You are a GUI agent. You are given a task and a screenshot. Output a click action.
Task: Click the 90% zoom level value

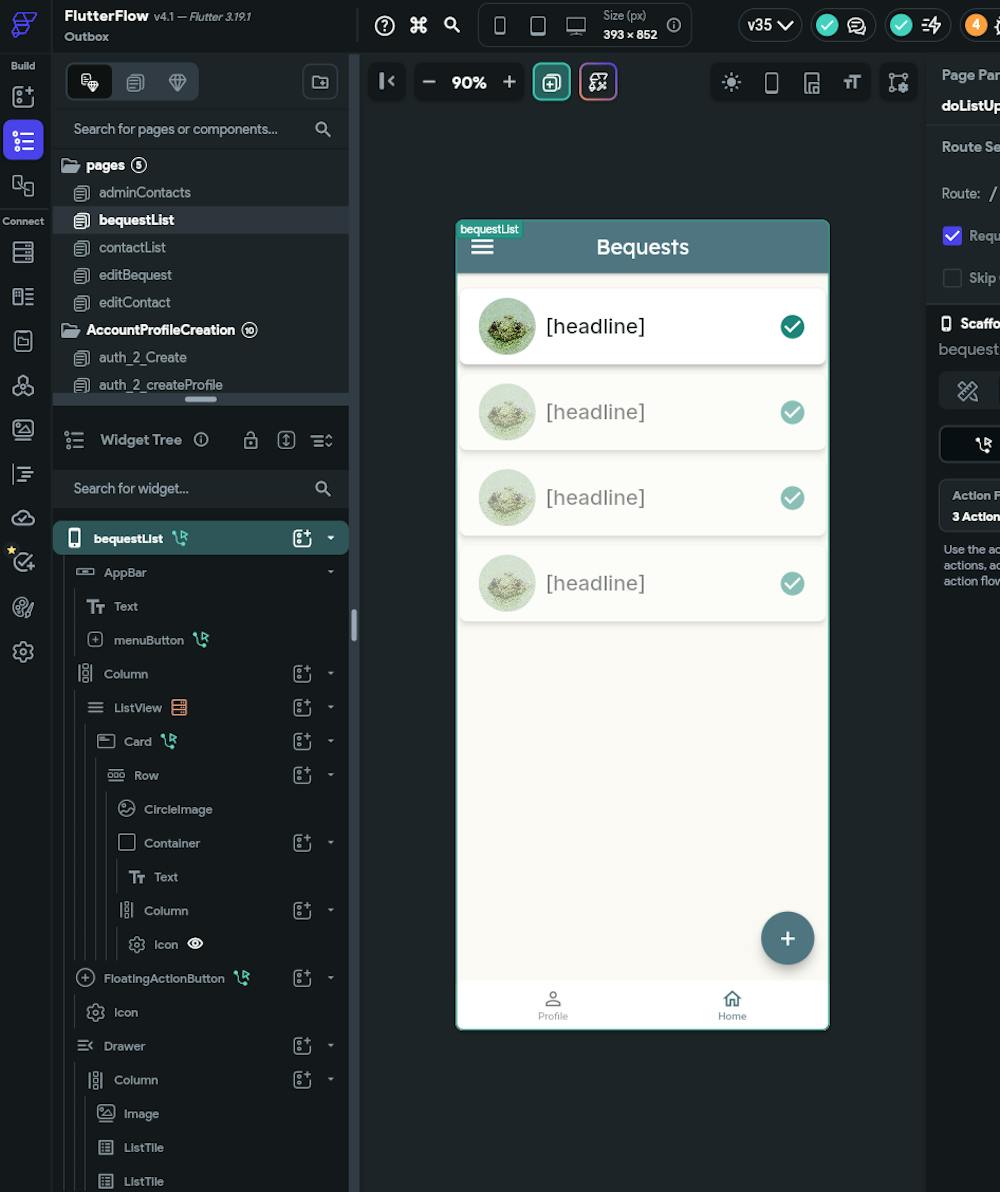coord(469,82)
